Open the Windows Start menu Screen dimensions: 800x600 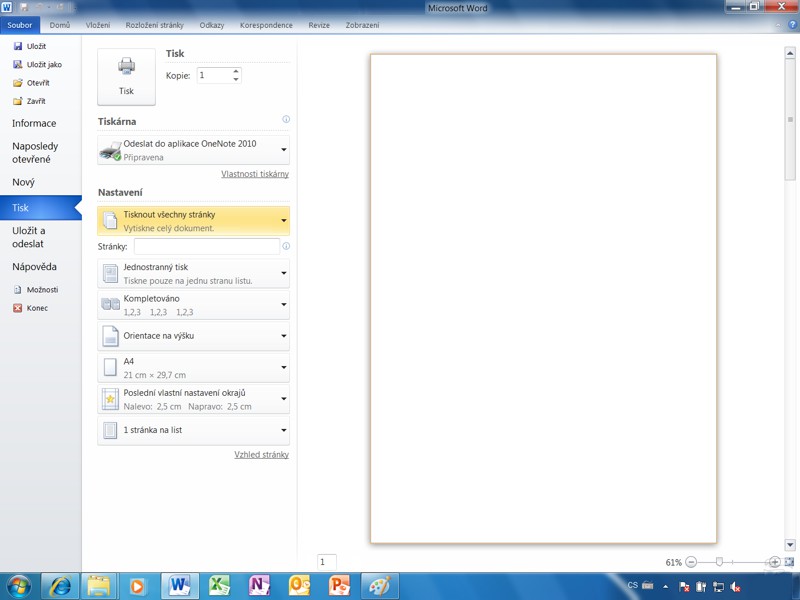click(x=19, y=586)
